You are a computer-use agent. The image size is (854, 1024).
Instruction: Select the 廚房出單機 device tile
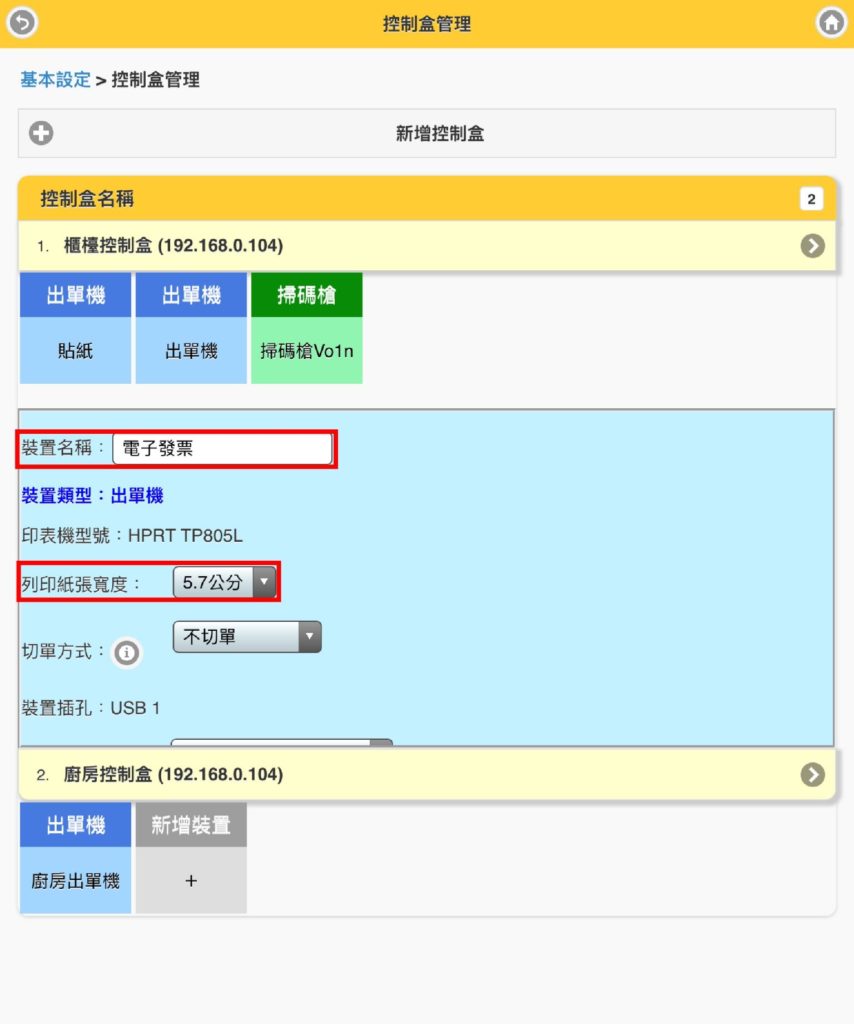tap(75, 880)
